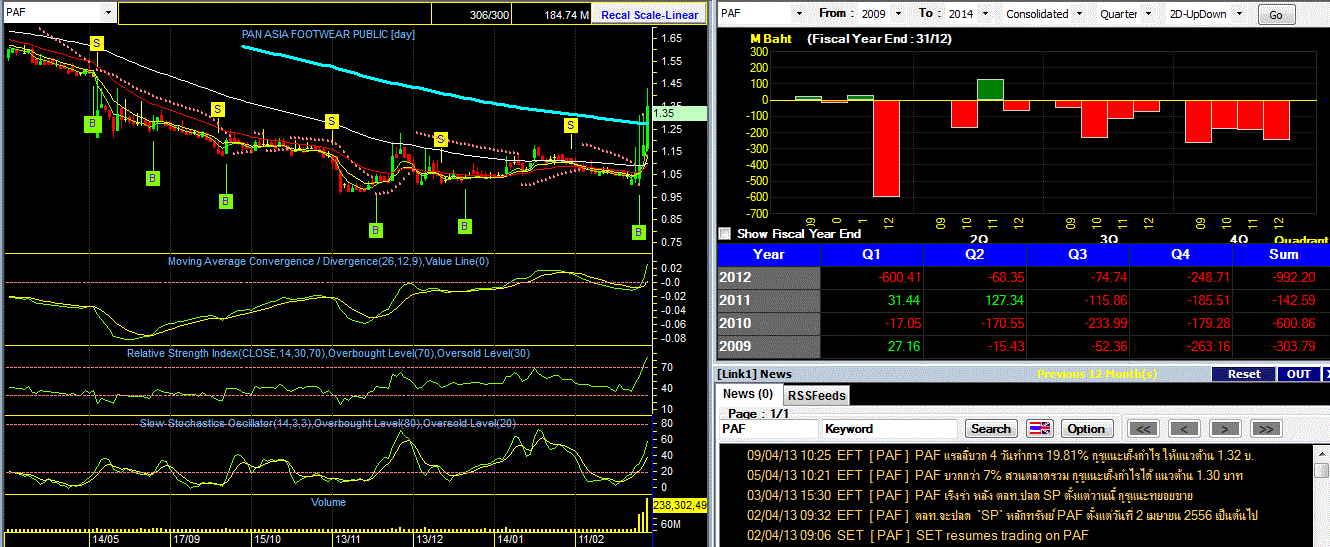Image resolution: width=1330 pixels, height=547 pixels.
Task: Click the -600.41 cell for 2012 Q1
Action: click(871, 277)
